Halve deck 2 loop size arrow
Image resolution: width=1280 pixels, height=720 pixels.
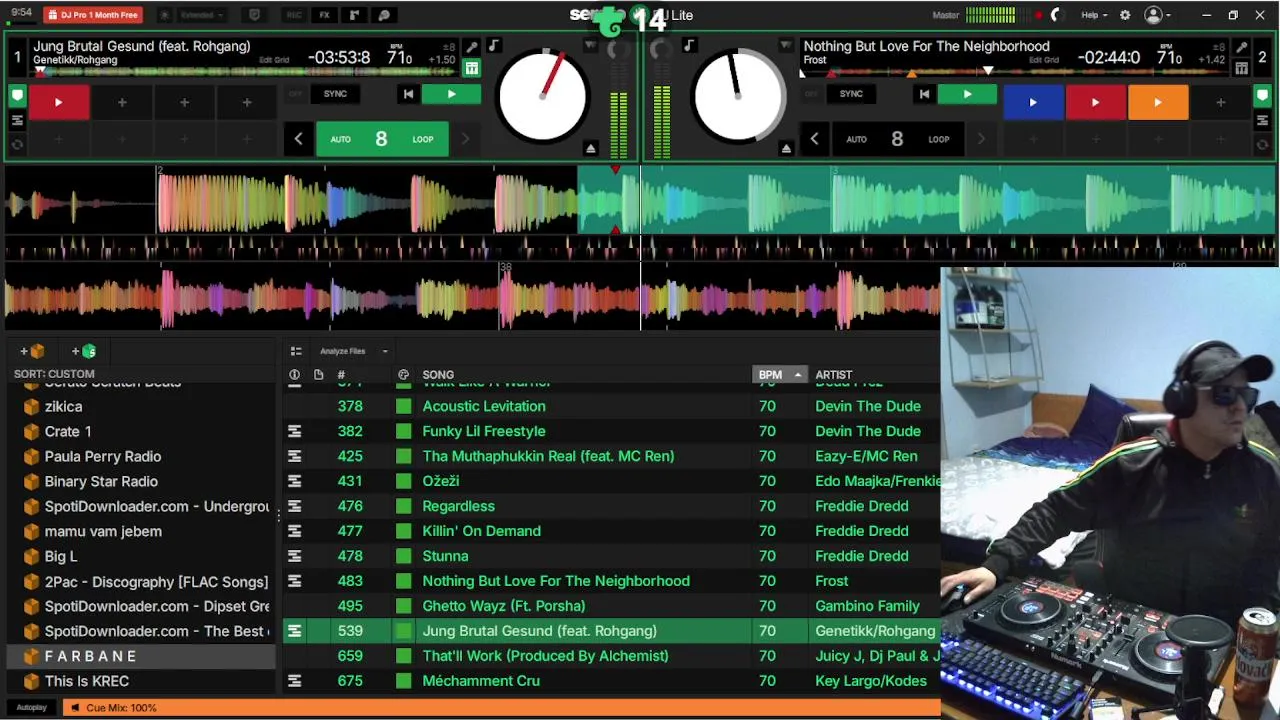(814, 139)
